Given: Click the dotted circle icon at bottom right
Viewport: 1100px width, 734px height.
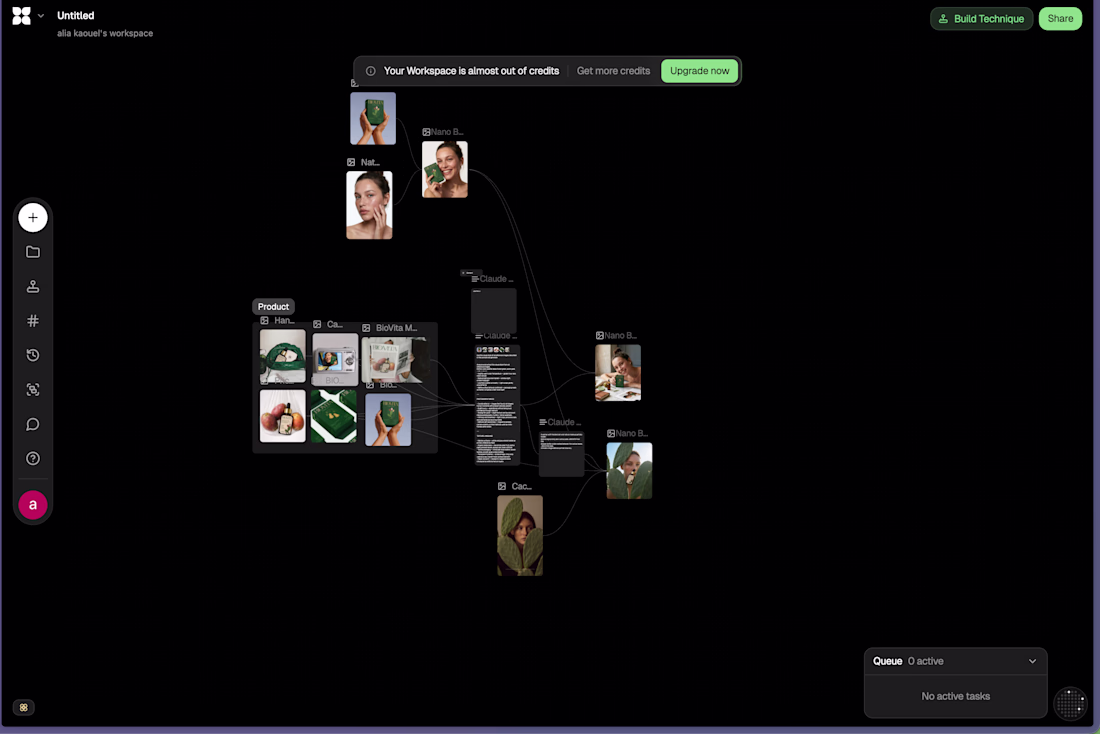Looking at the screenshot, I should click(x=1071, y=703).
